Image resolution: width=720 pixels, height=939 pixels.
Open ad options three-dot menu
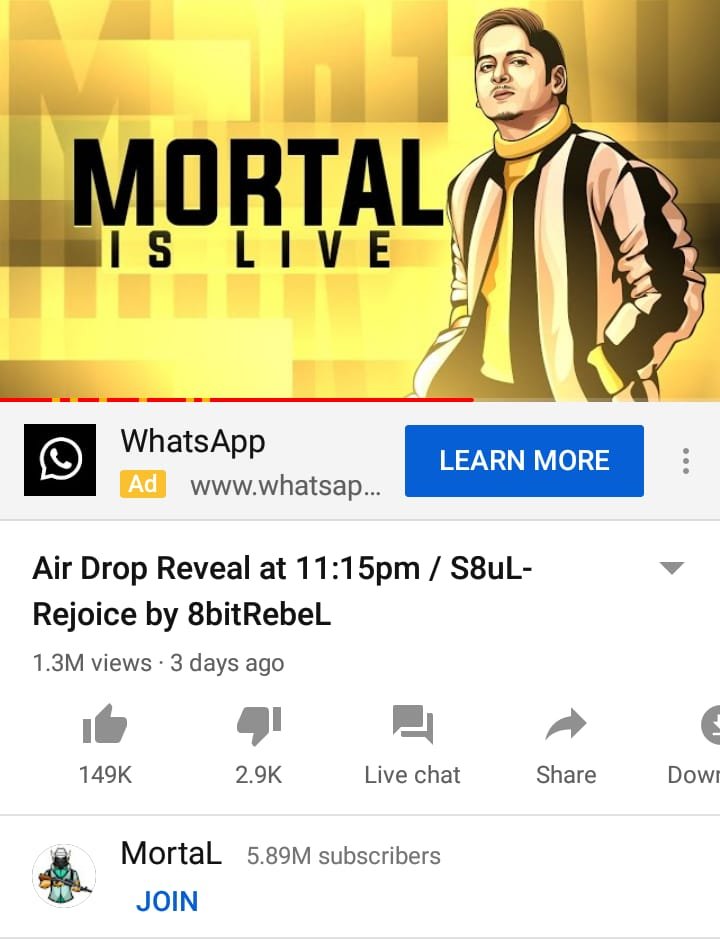tap(686, 461)
